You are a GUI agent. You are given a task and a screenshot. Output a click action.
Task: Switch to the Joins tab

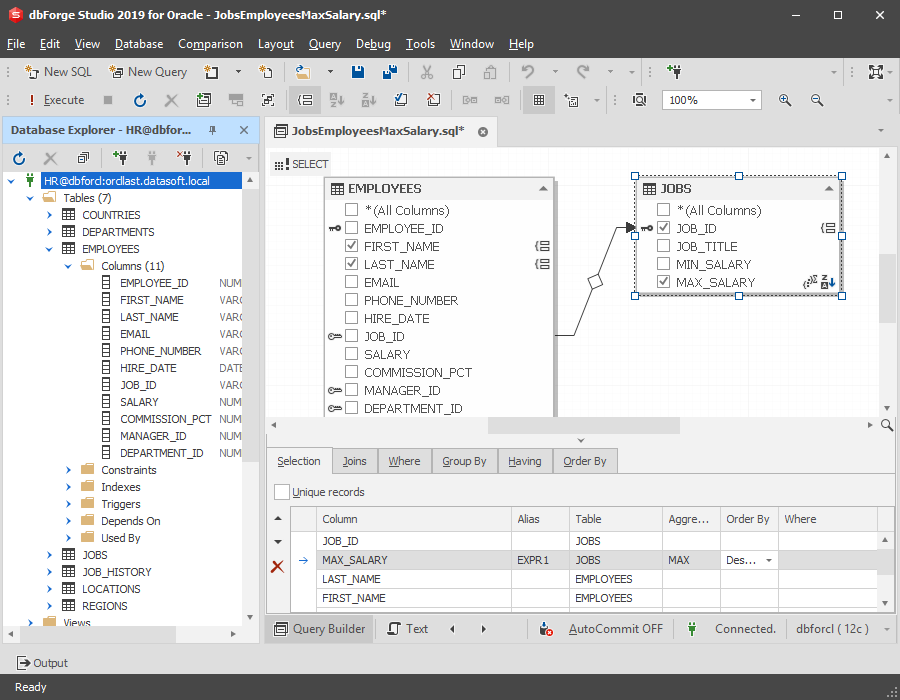[354, 461]
